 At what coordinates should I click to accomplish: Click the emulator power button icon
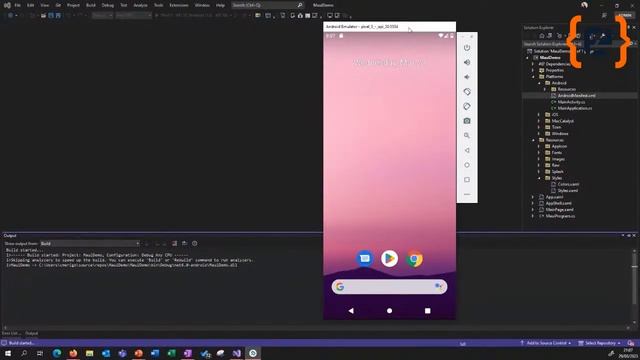click(467, 48)
